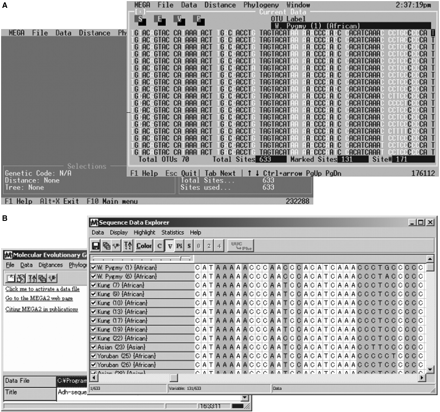Click the copy icon in Sequence Data Explorer toolbar
Screen dimensions: 440x412
pyautogui.click(x=106, y=246)
